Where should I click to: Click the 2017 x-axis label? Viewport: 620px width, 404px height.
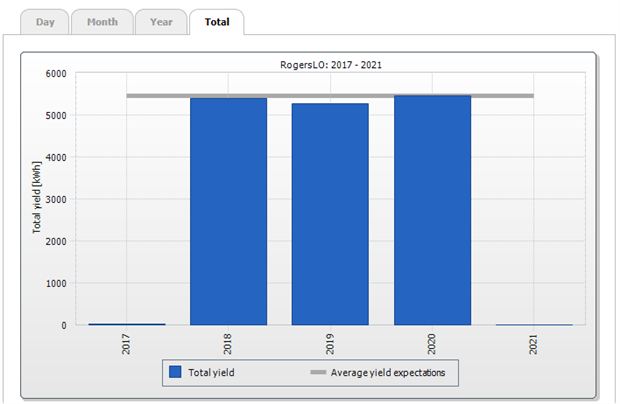click(x=126, y=344)
